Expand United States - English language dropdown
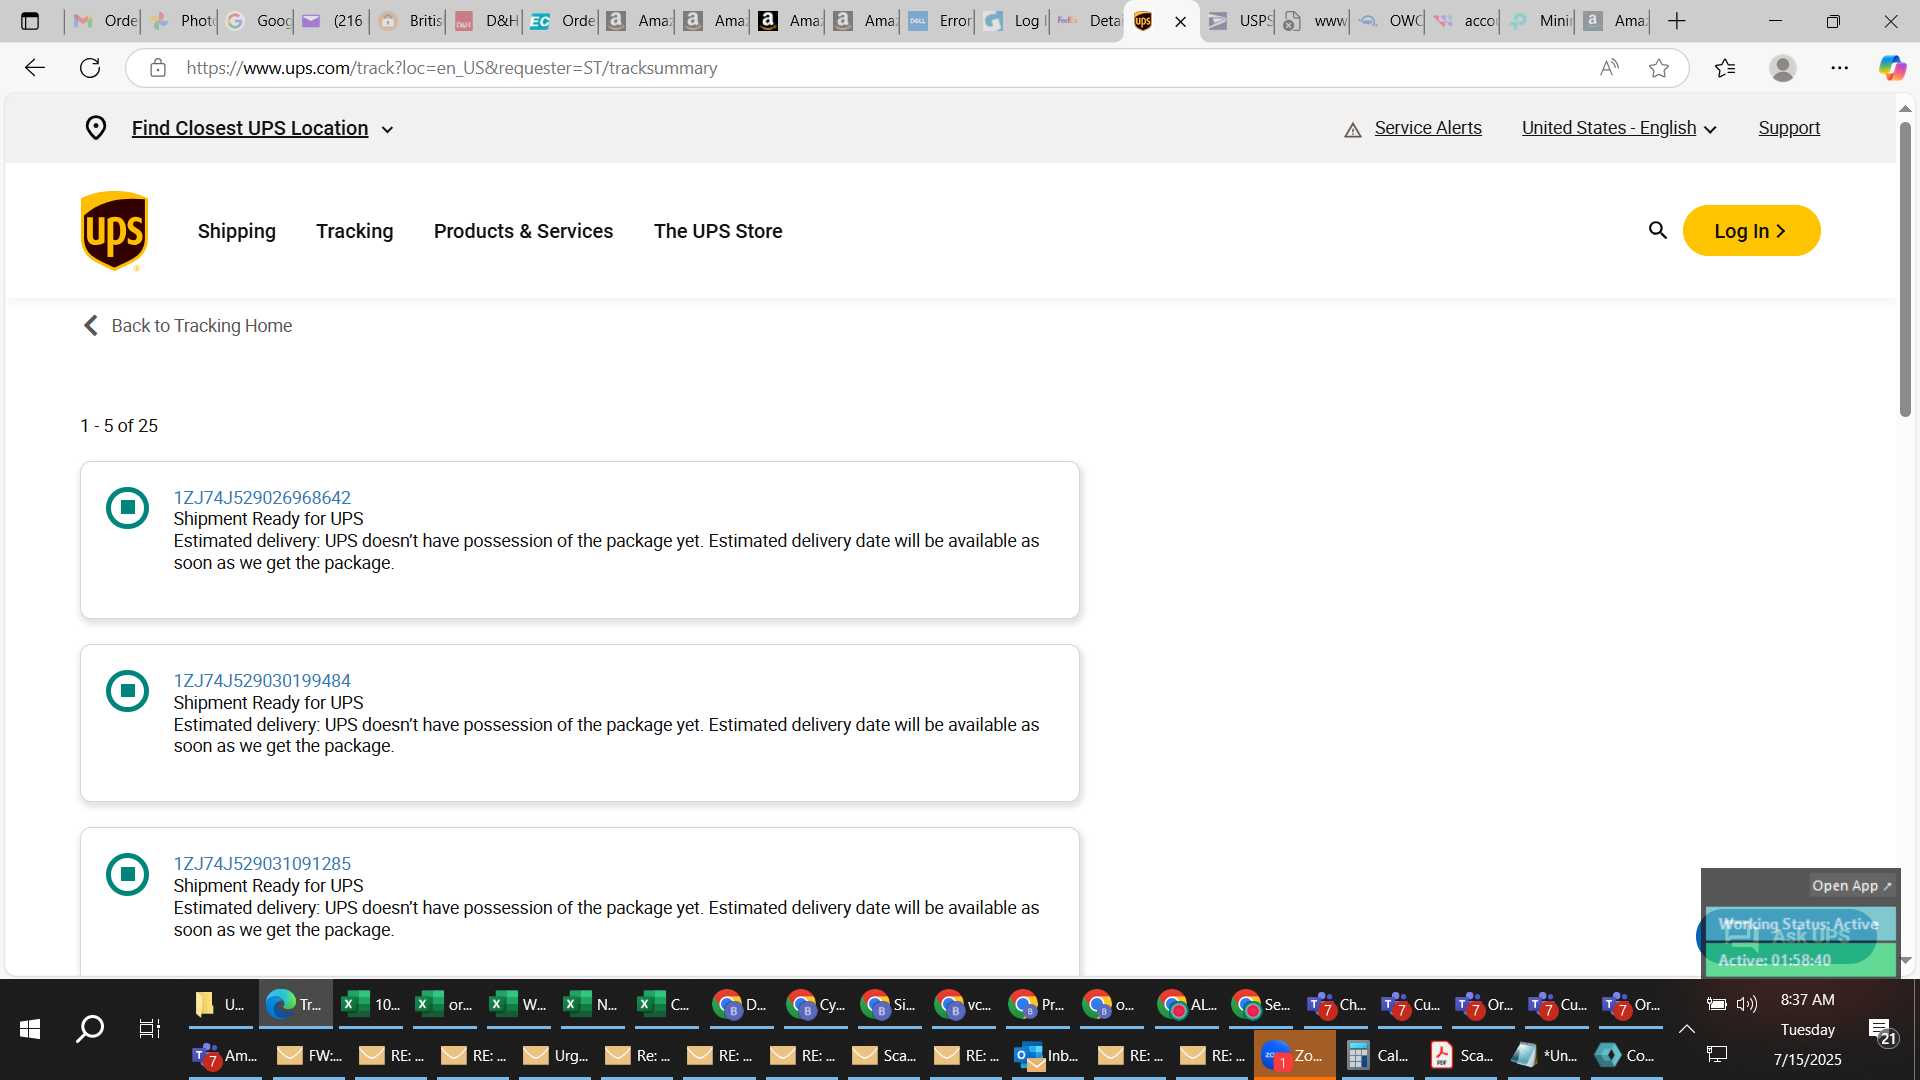 click(x=1710, y=129)
